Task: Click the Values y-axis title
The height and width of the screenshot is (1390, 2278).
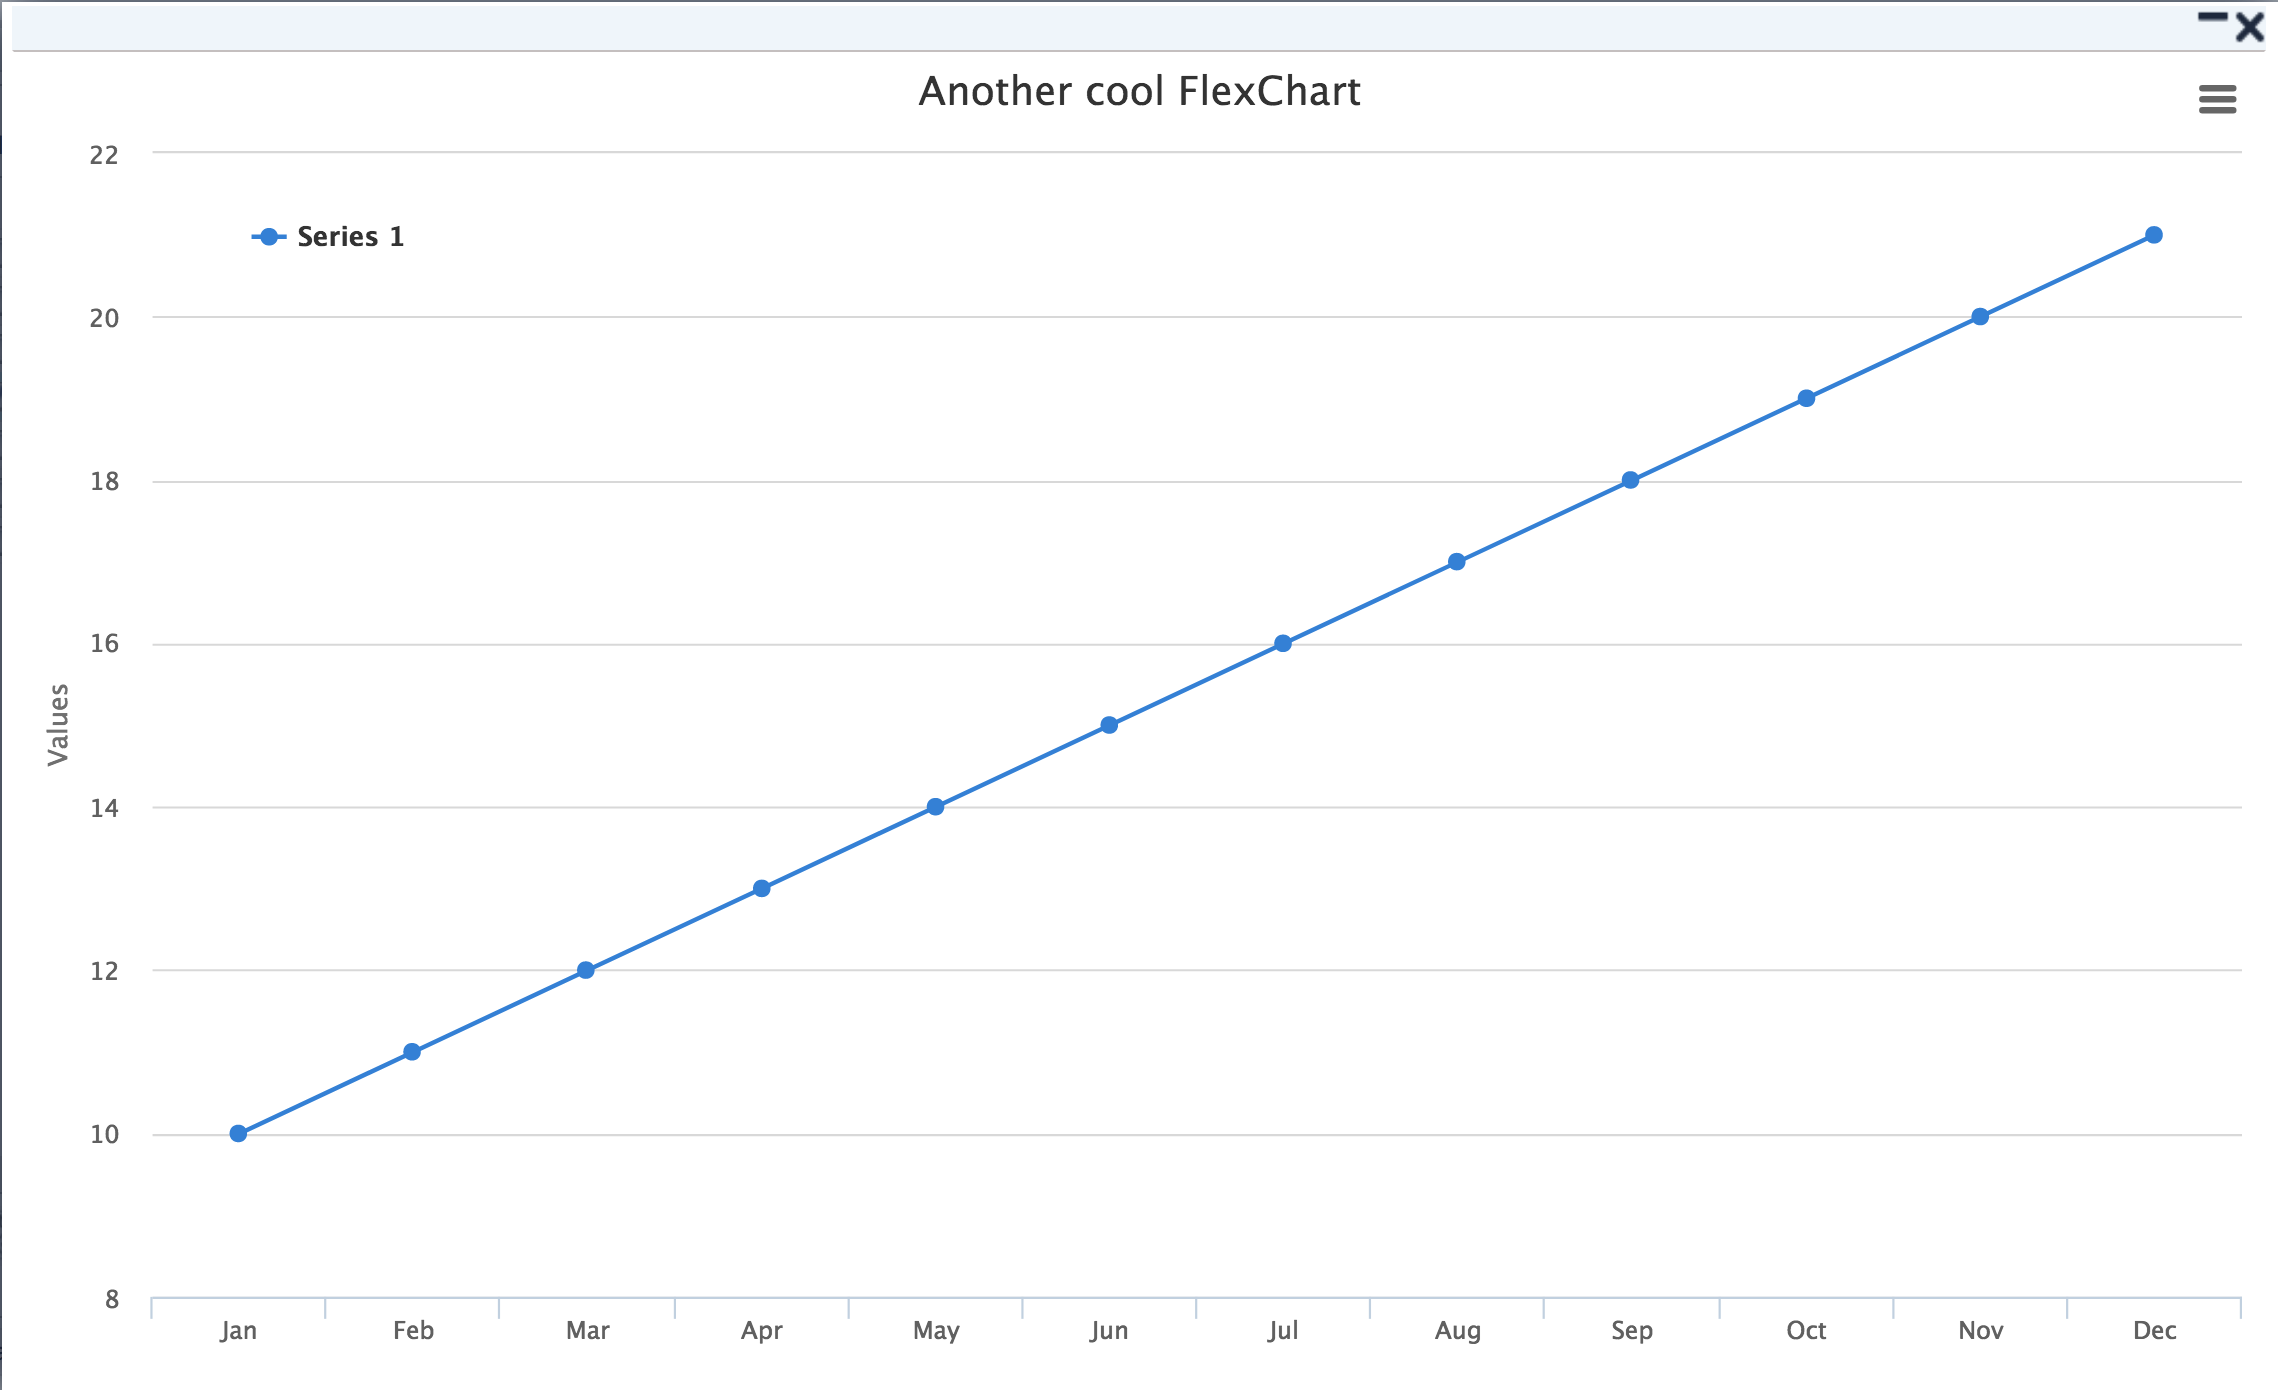Action: [58, 724]
